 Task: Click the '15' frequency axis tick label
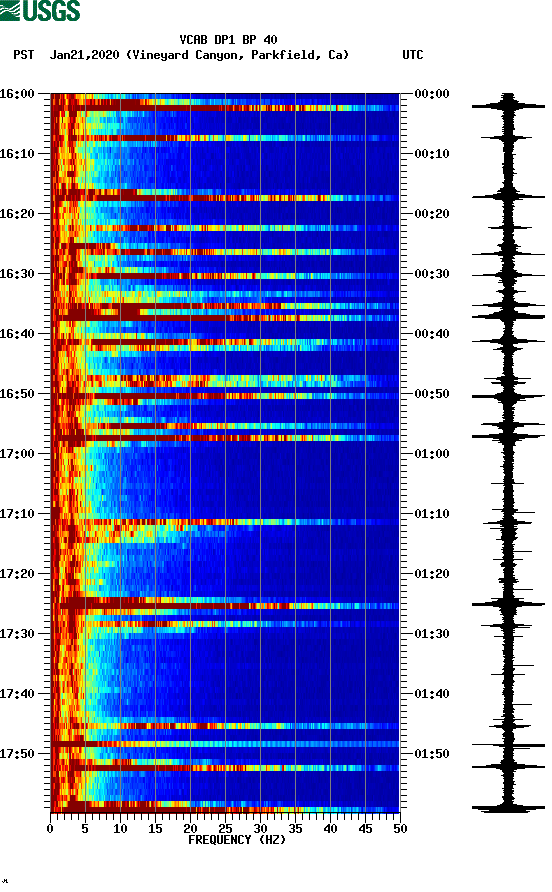pos(155,829)
